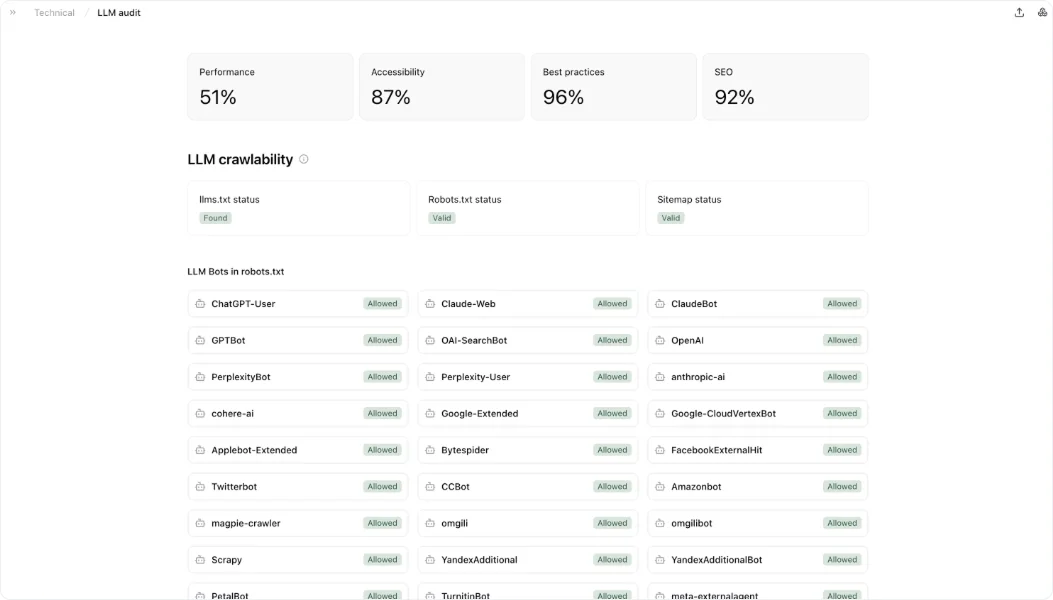Click the bot icon beside Applebot-Extended

tap(200, 450)
